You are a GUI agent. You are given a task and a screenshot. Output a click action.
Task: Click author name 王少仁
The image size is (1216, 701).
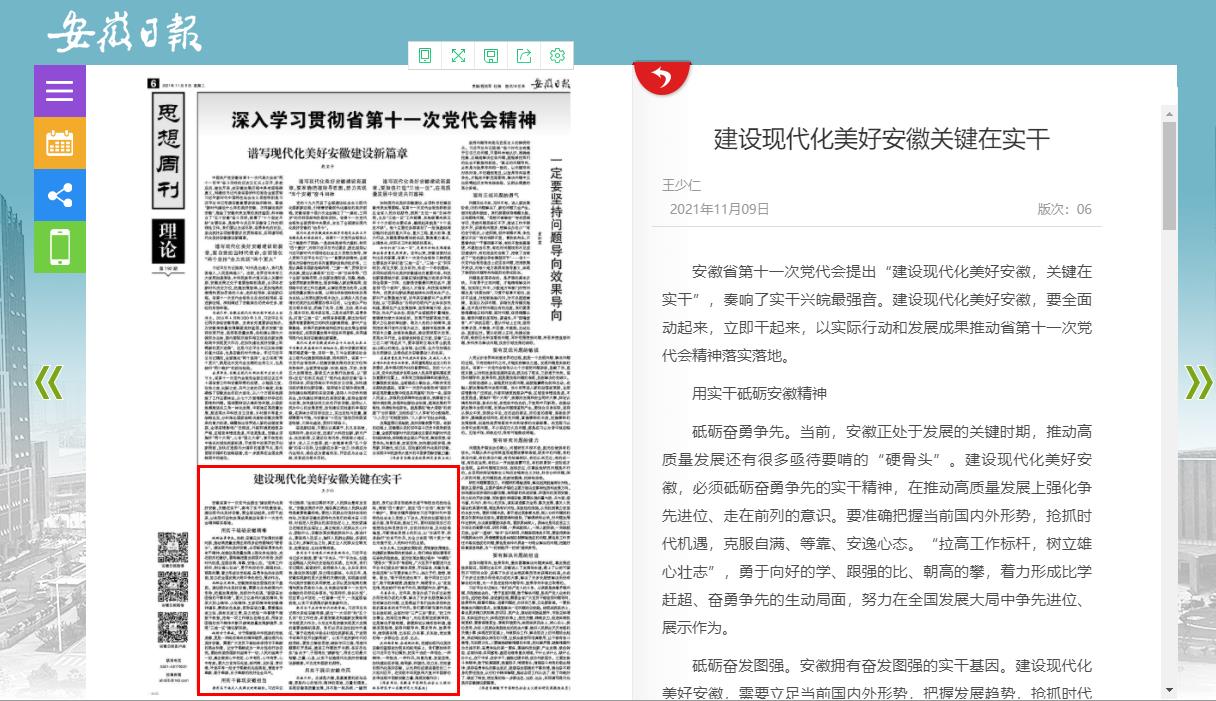(x=682, y=185)
